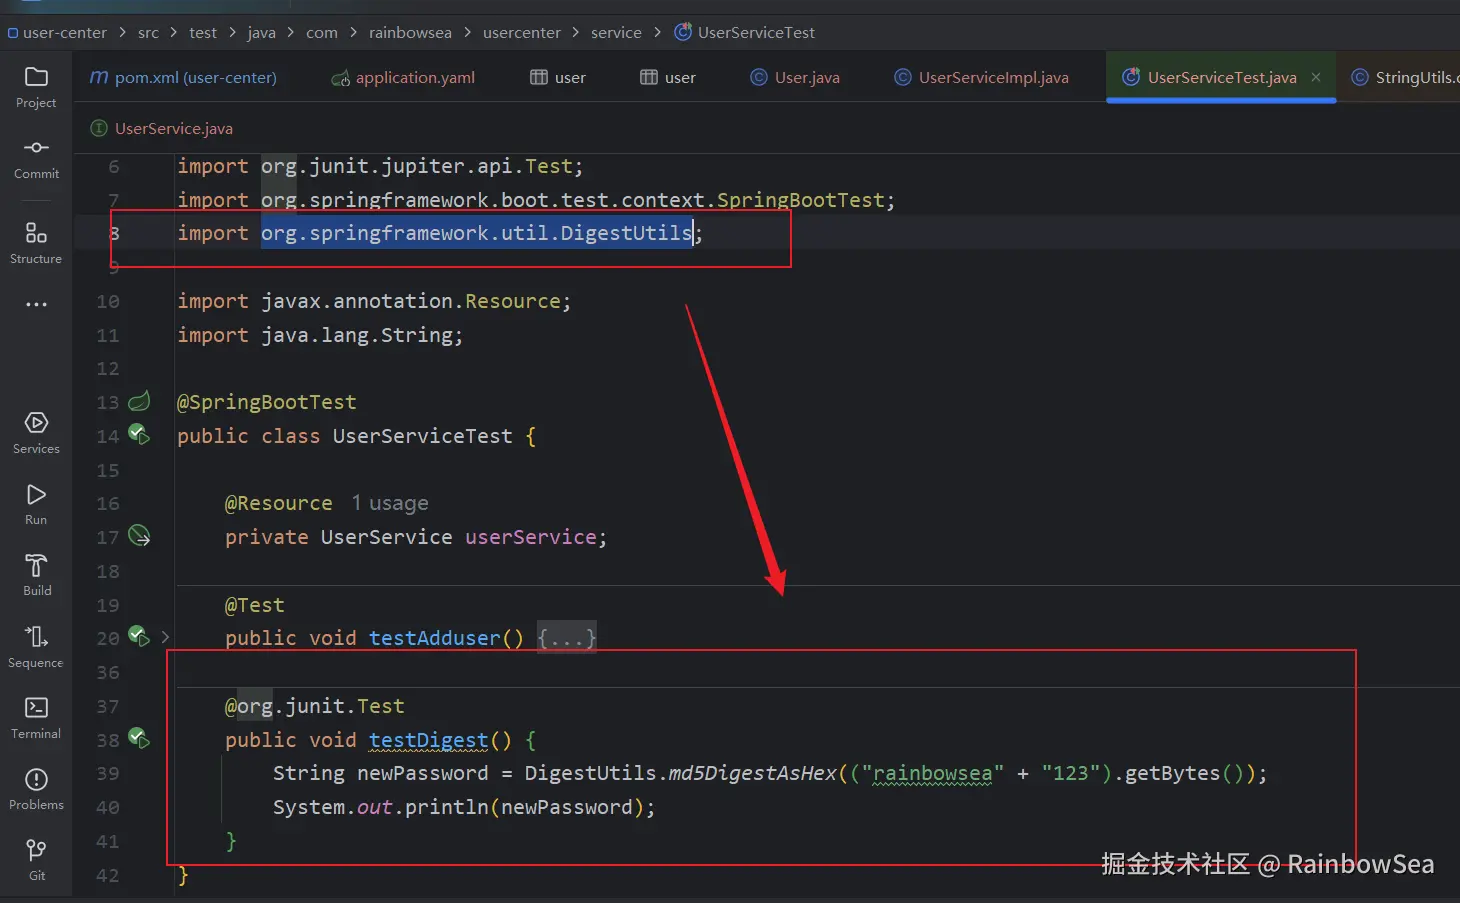Show the Problems panel
1460x903 pixels.
(x=36, y=788)
